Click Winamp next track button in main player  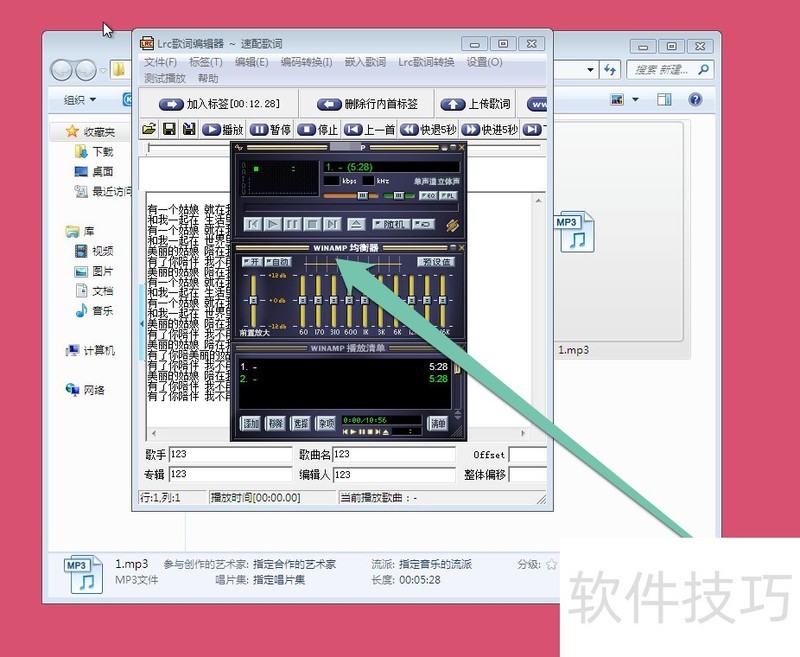pos(332,224)
